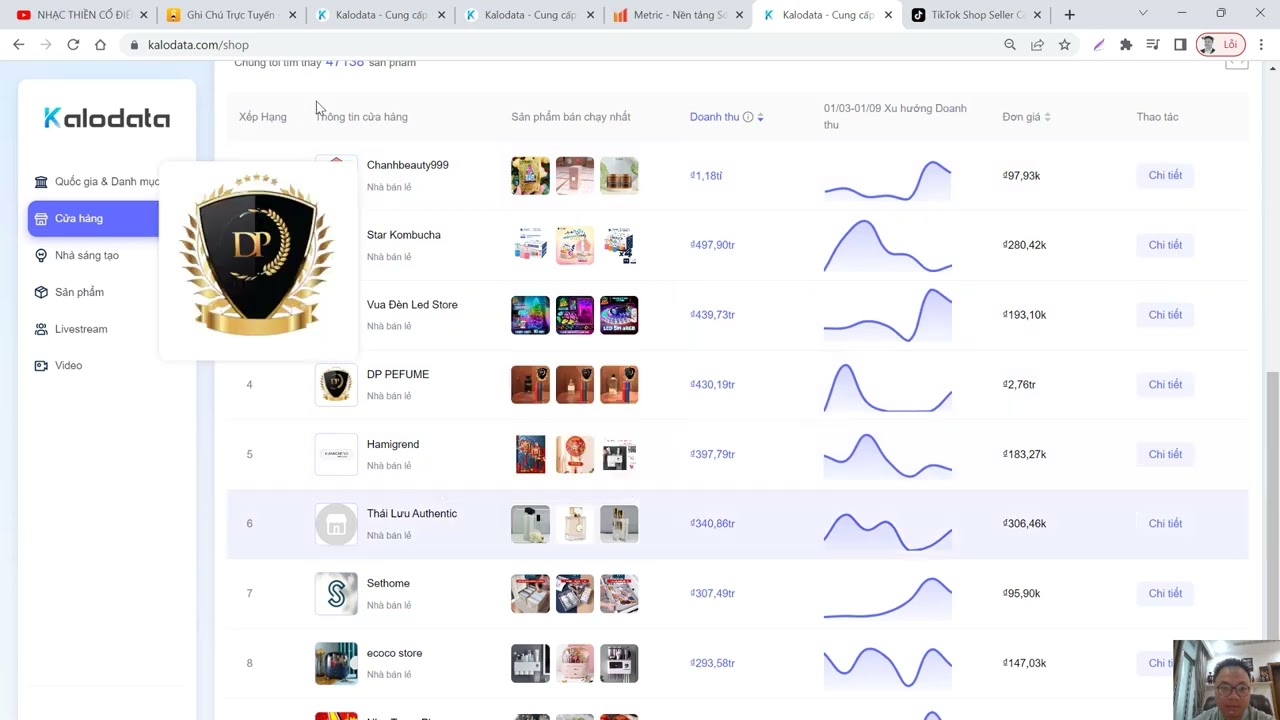Open Chi tiết for Sethome
Image resolution: width=1280 pixels, height=720 pixels.
[1165, 593]
